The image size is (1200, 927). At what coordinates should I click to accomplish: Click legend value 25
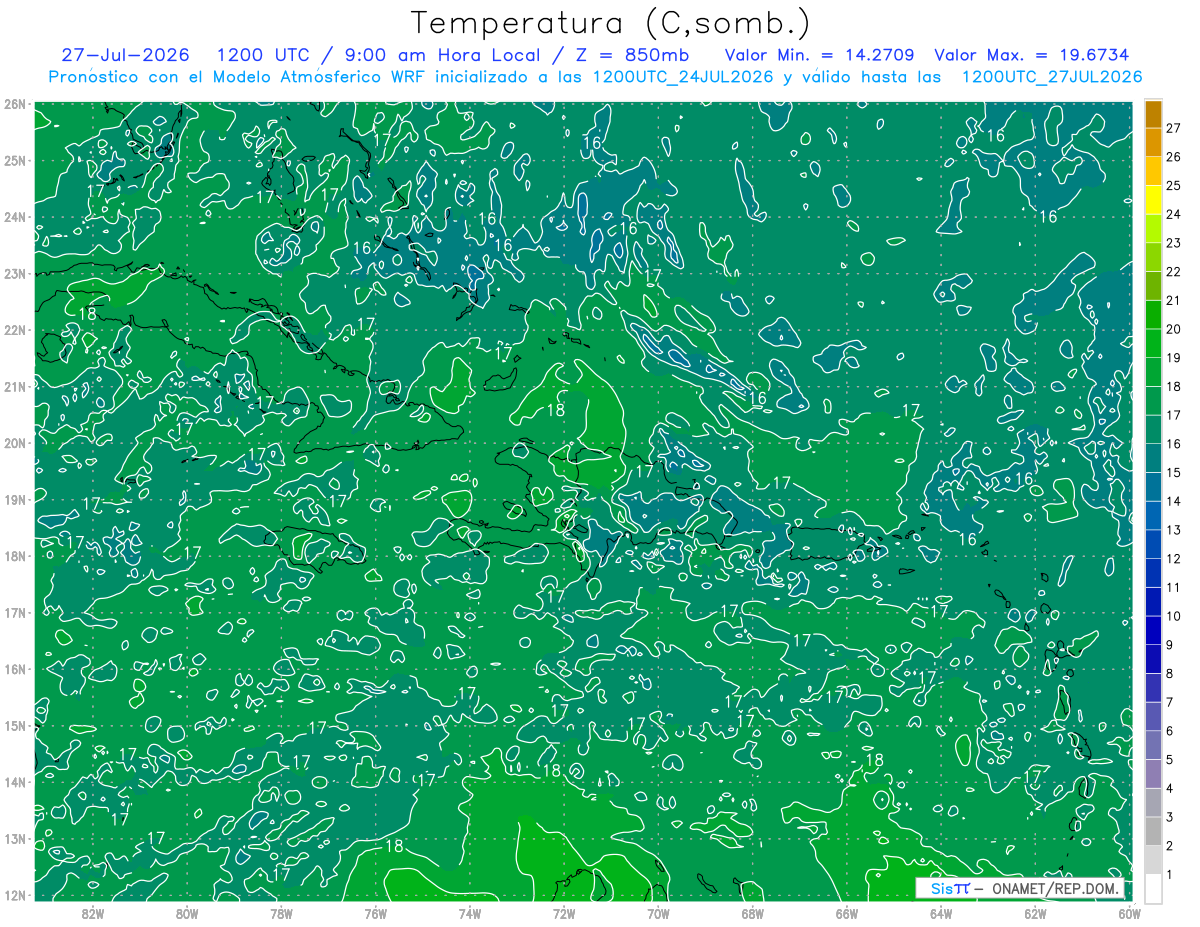coord(1173,186)
